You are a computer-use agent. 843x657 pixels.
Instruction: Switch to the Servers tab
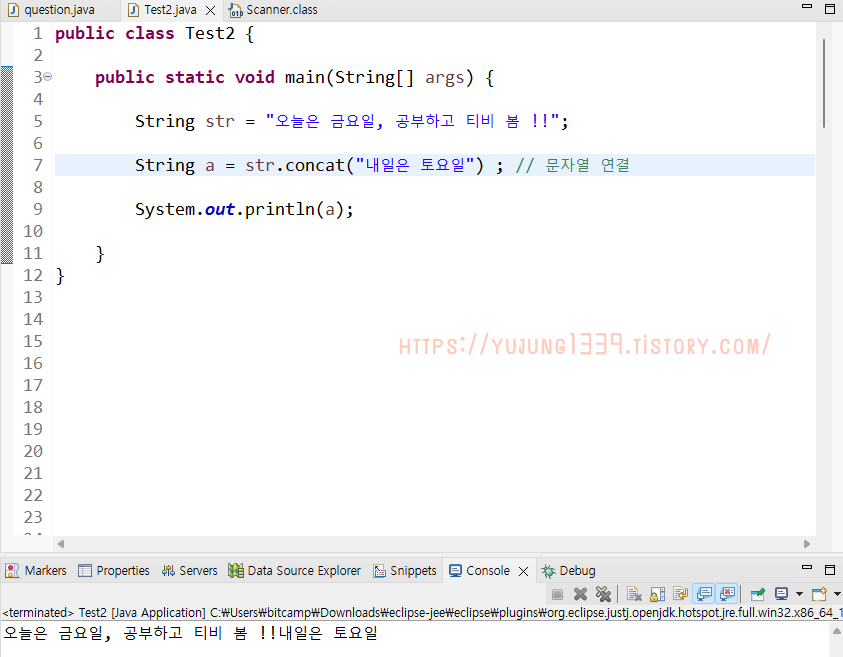[190, 570]
